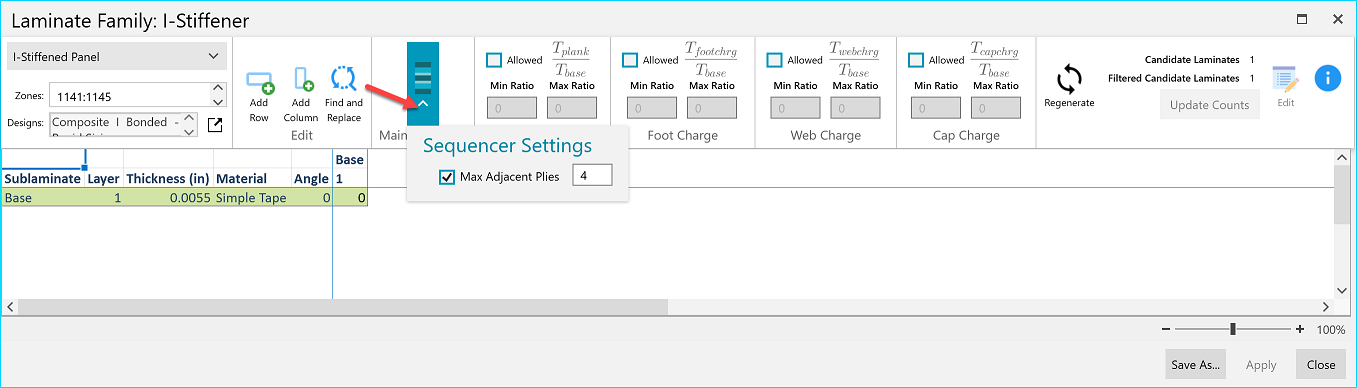
Task: Click the Web Charge Min Ratio field
Action: [795, 108]
